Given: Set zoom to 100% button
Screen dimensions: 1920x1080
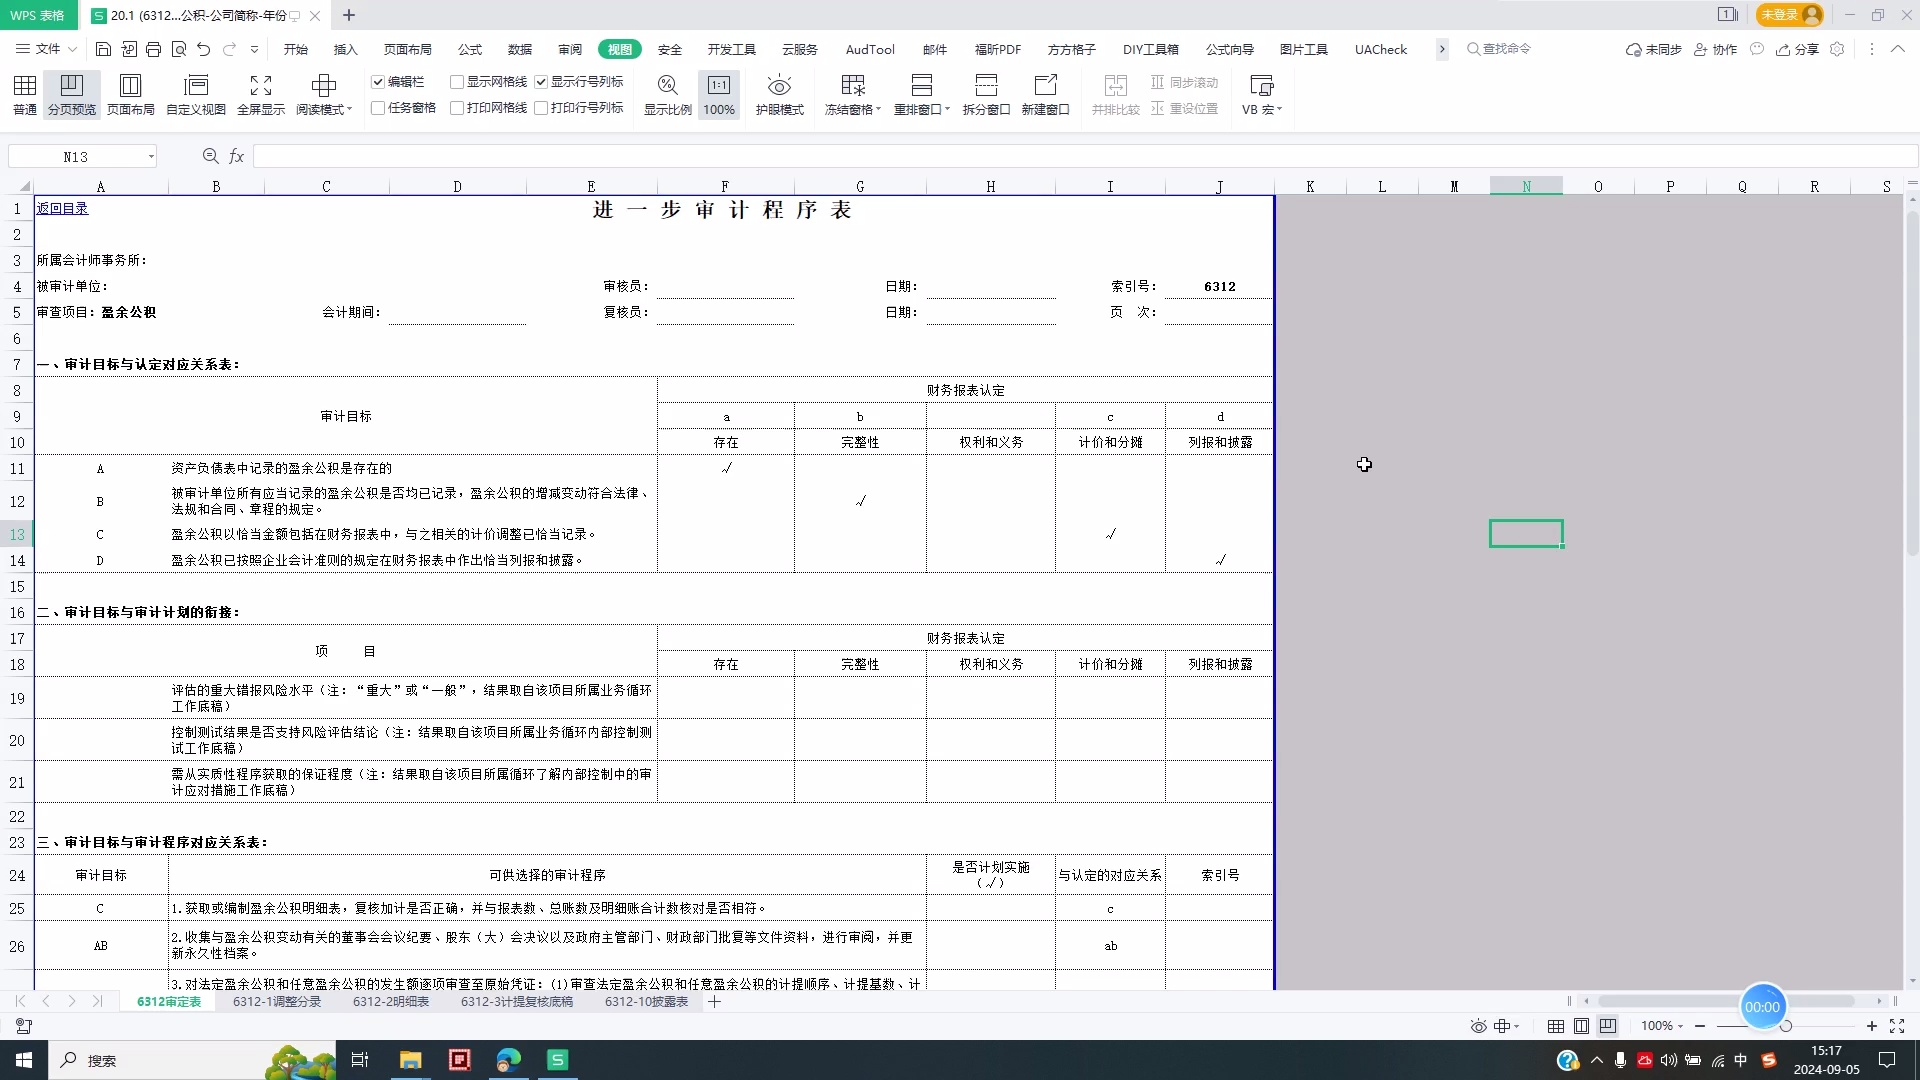Looking at the screenshot, I should click(719, 95).
